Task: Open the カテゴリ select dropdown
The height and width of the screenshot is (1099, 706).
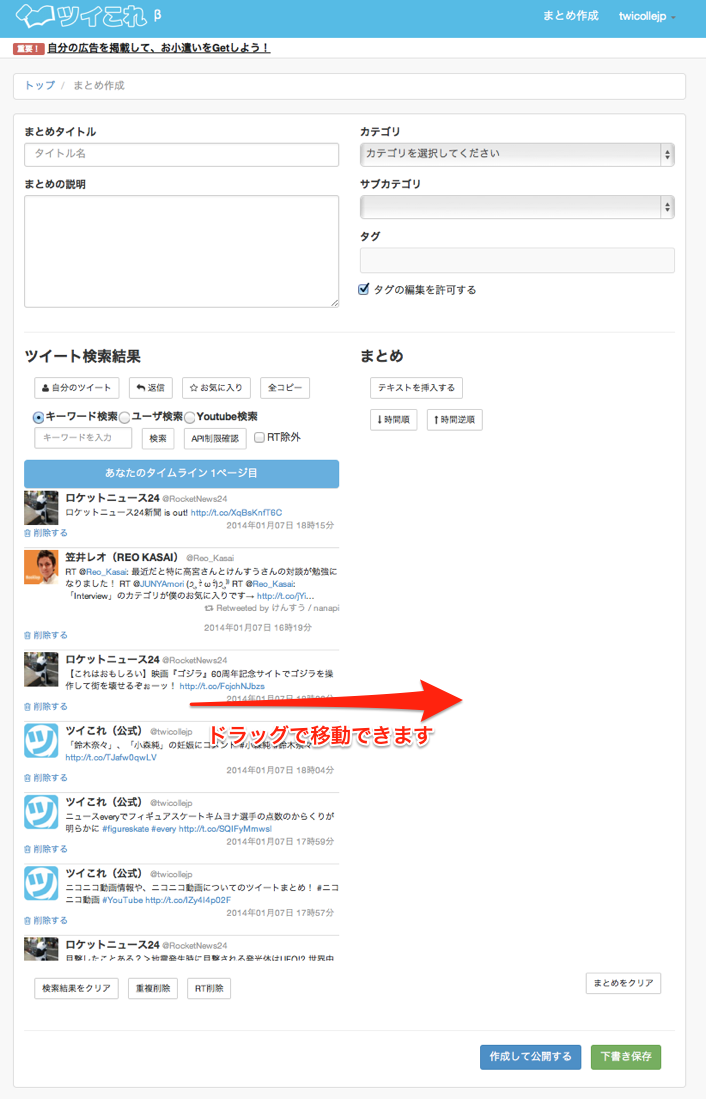Action: 517,154
